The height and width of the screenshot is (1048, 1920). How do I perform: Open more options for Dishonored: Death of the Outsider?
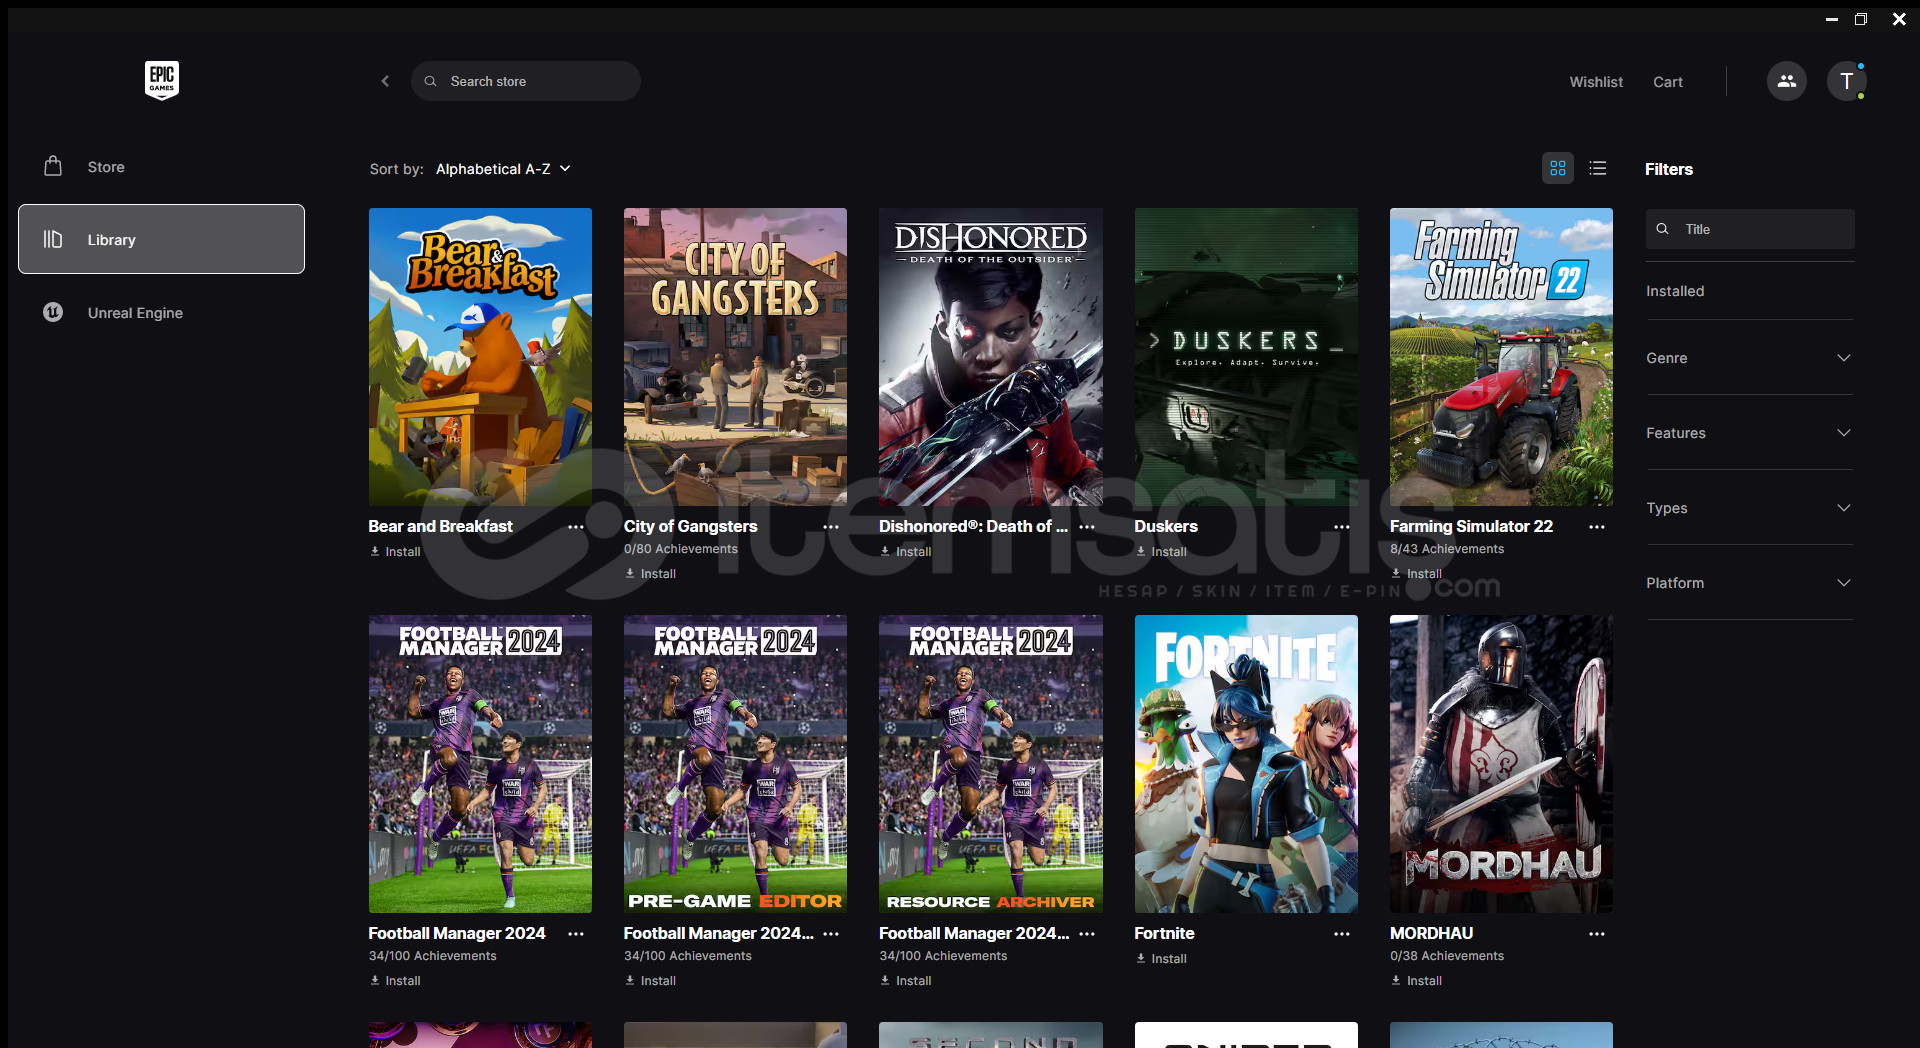click(1087, 527)
